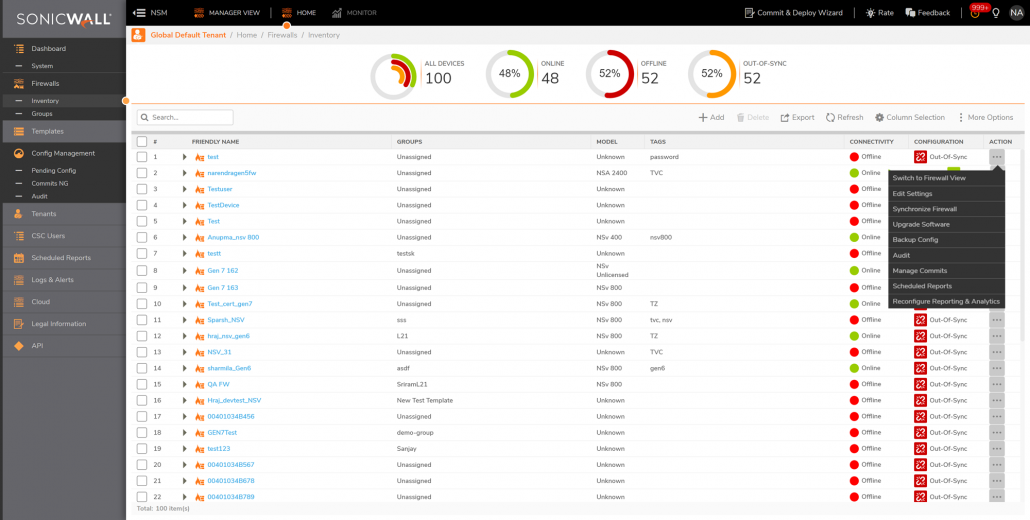The width and height of the screenshot is (1030, 520).
Task: Refresh the inventory list
Action: (845, 118)
